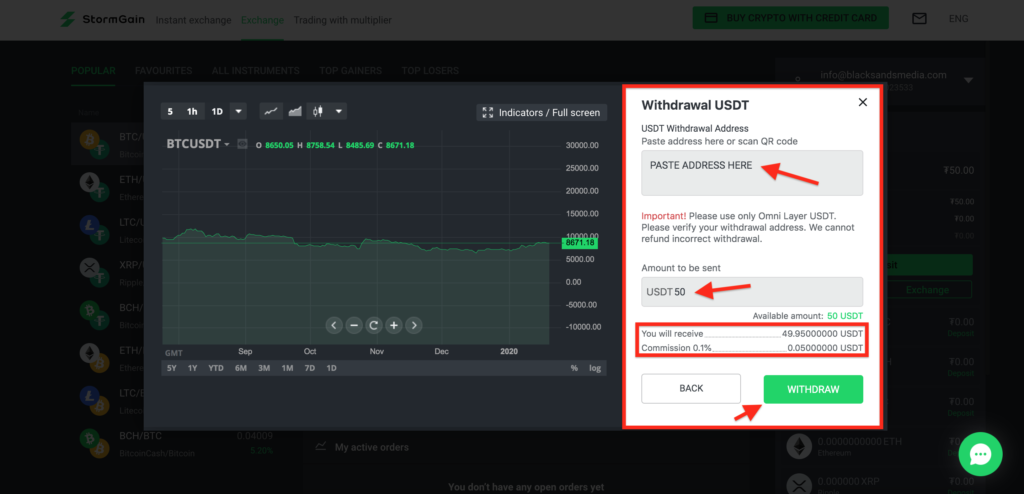Click the account email info@blacksandsmedia.com
The height and width of the screenshot is (494, 1024).
tap(883, 75)
